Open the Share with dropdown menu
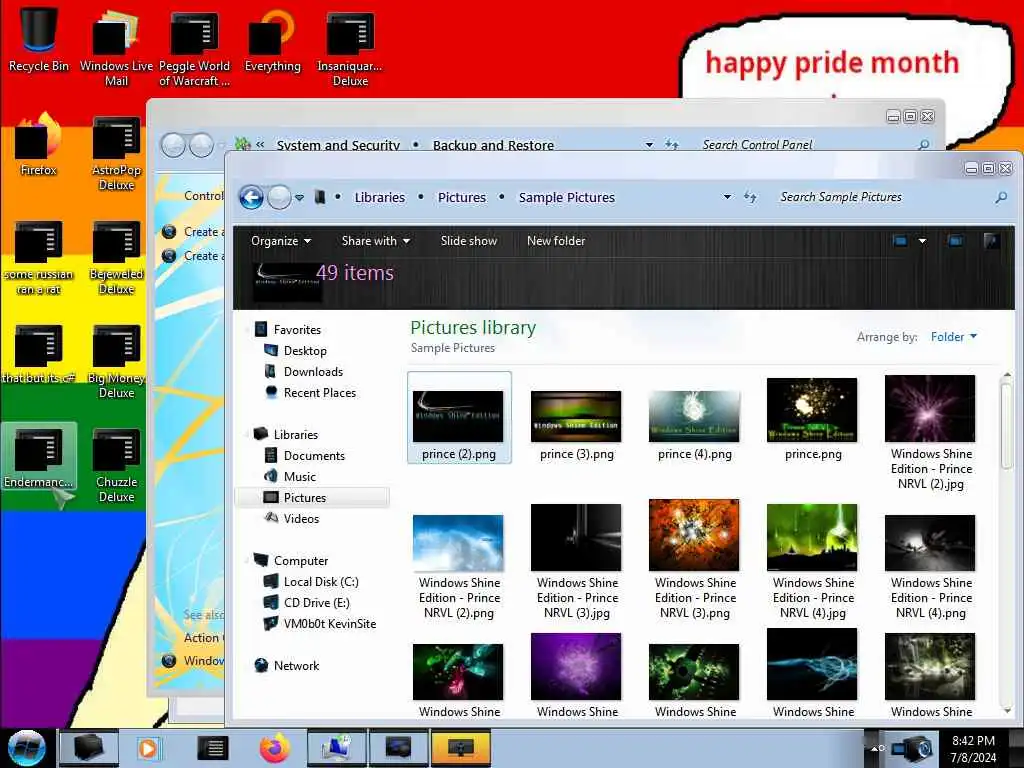 (376, 241)
